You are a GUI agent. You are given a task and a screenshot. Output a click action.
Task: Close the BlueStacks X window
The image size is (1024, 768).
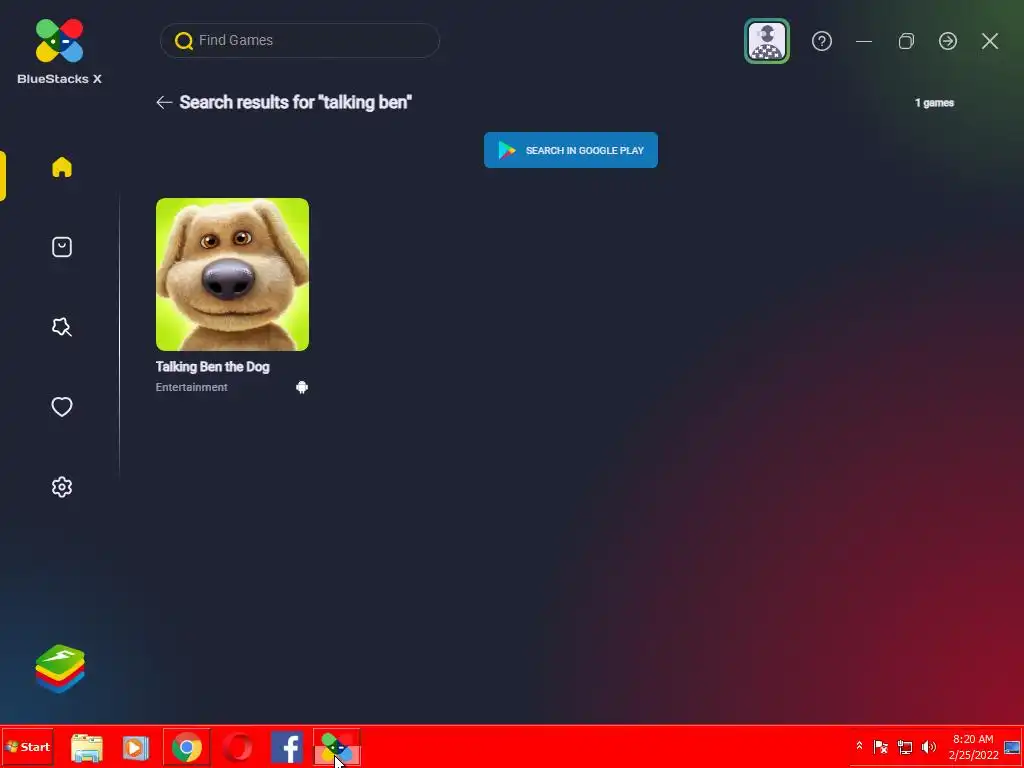click(x=989, y=41)
